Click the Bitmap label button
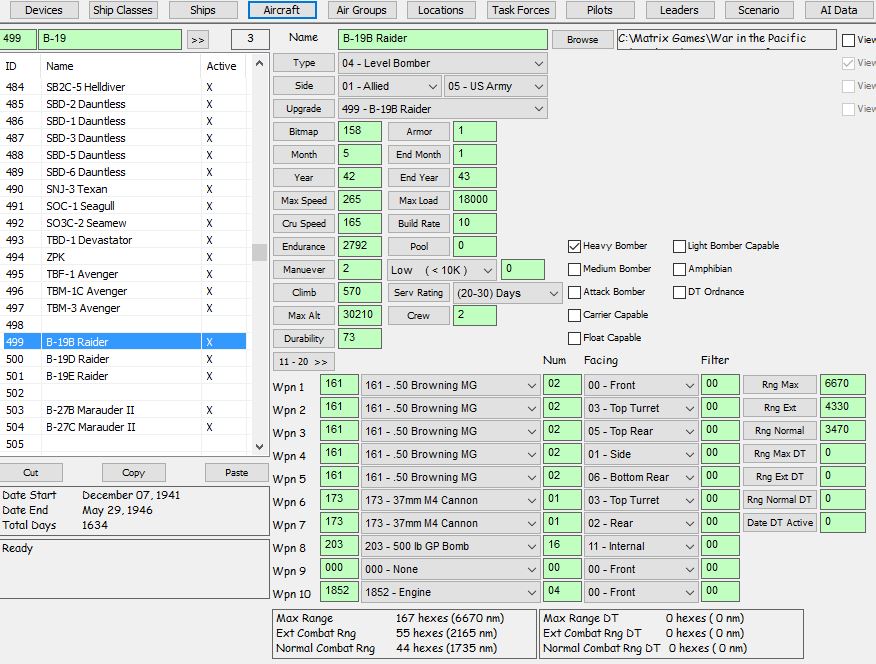This screenshot has width=876, height=664. [x=304, y=132]
